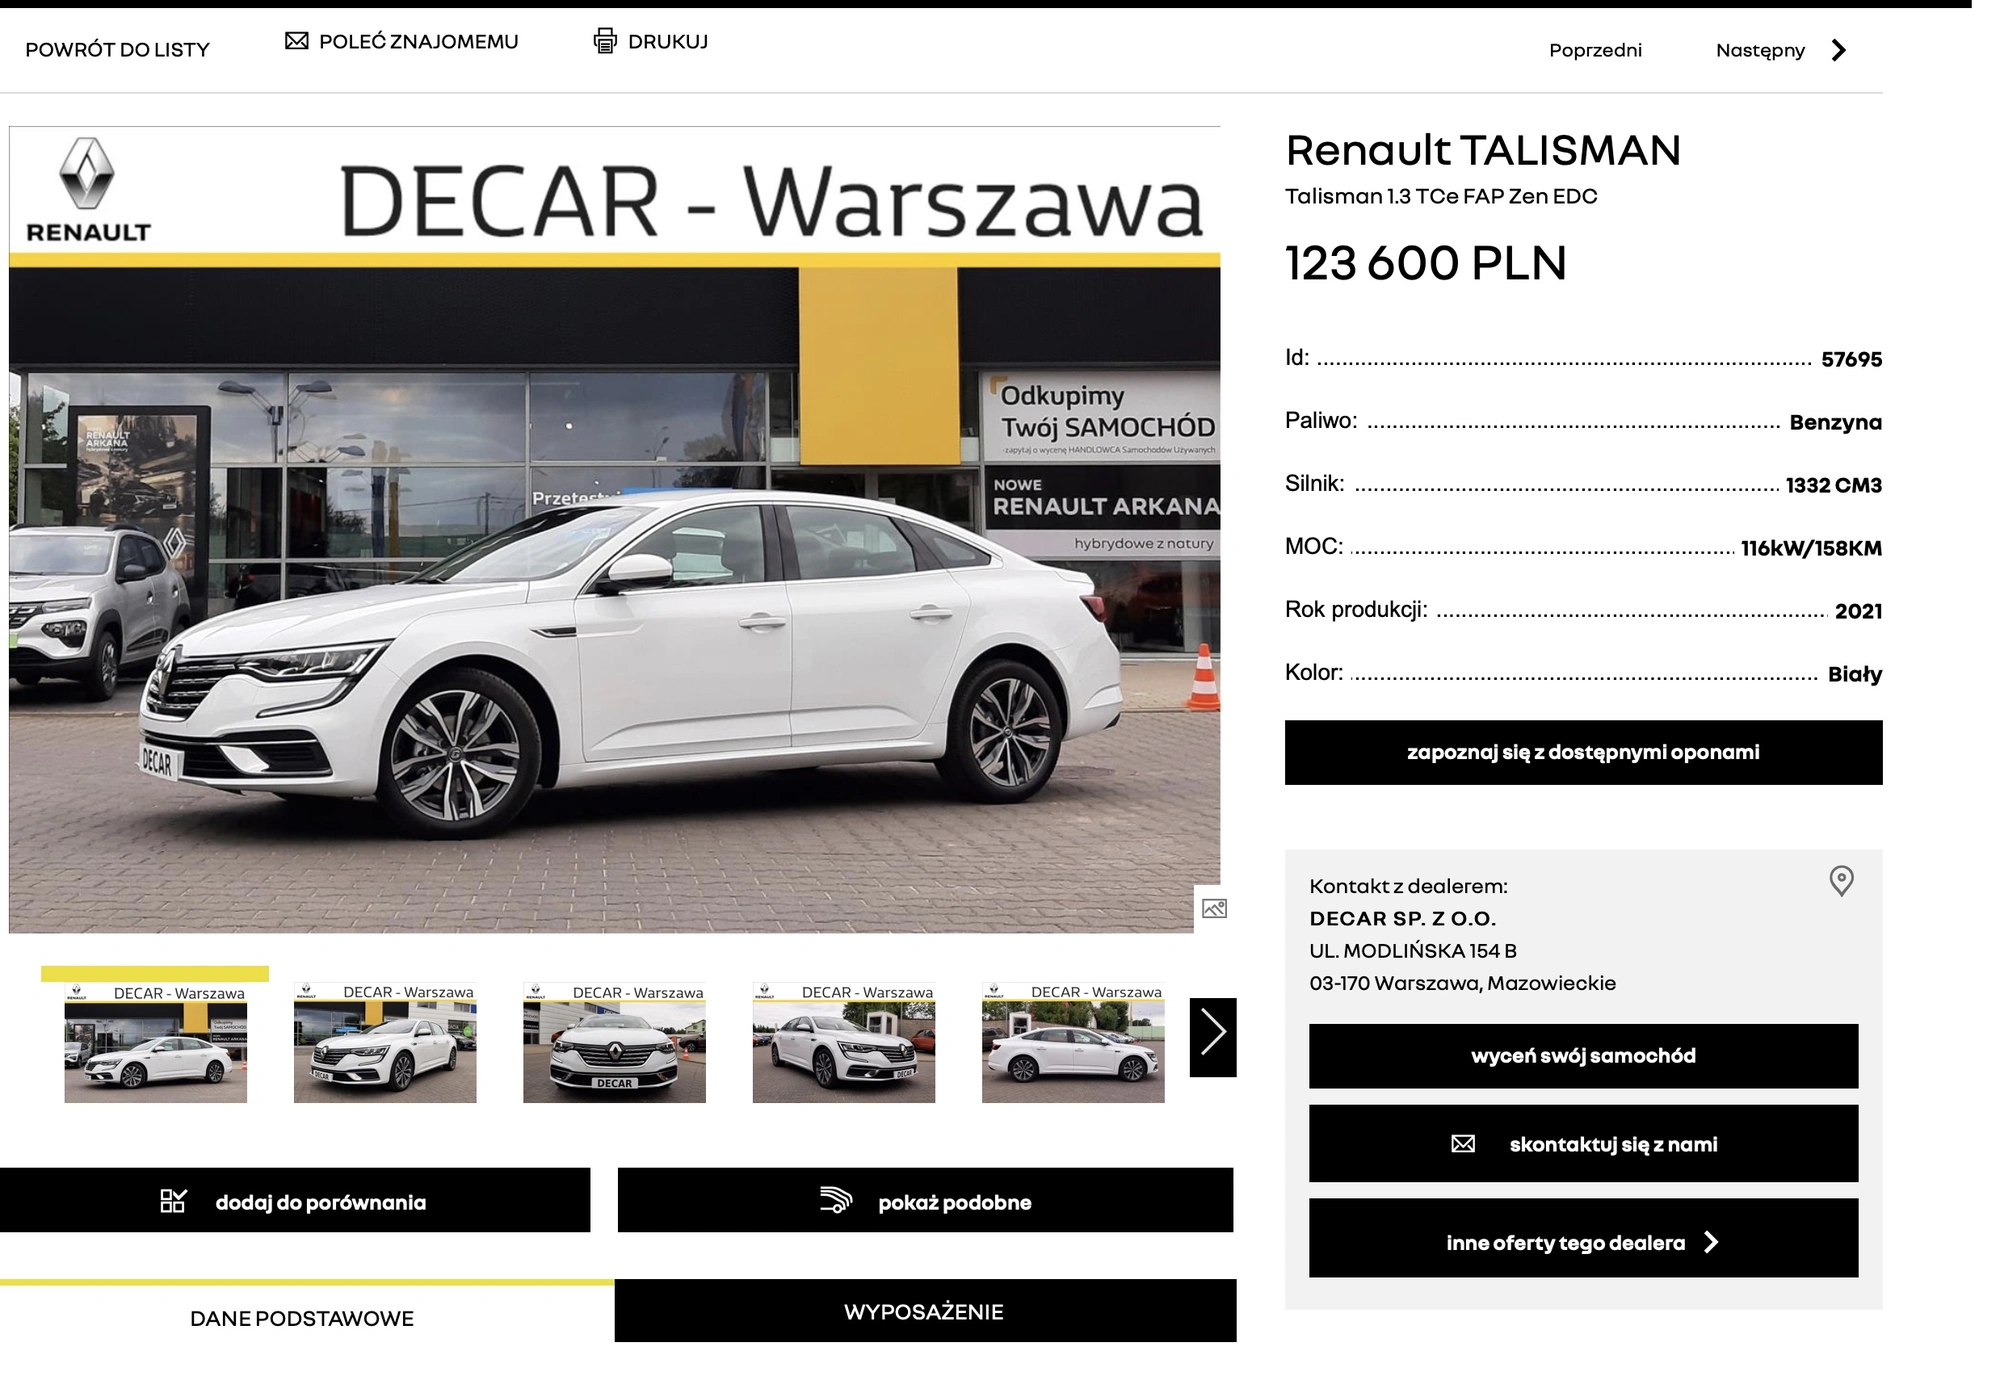The height and width of the screenshot is (1376, 2000).
Task: Click the Id value 57695
Action: [x=1851, y=359]
